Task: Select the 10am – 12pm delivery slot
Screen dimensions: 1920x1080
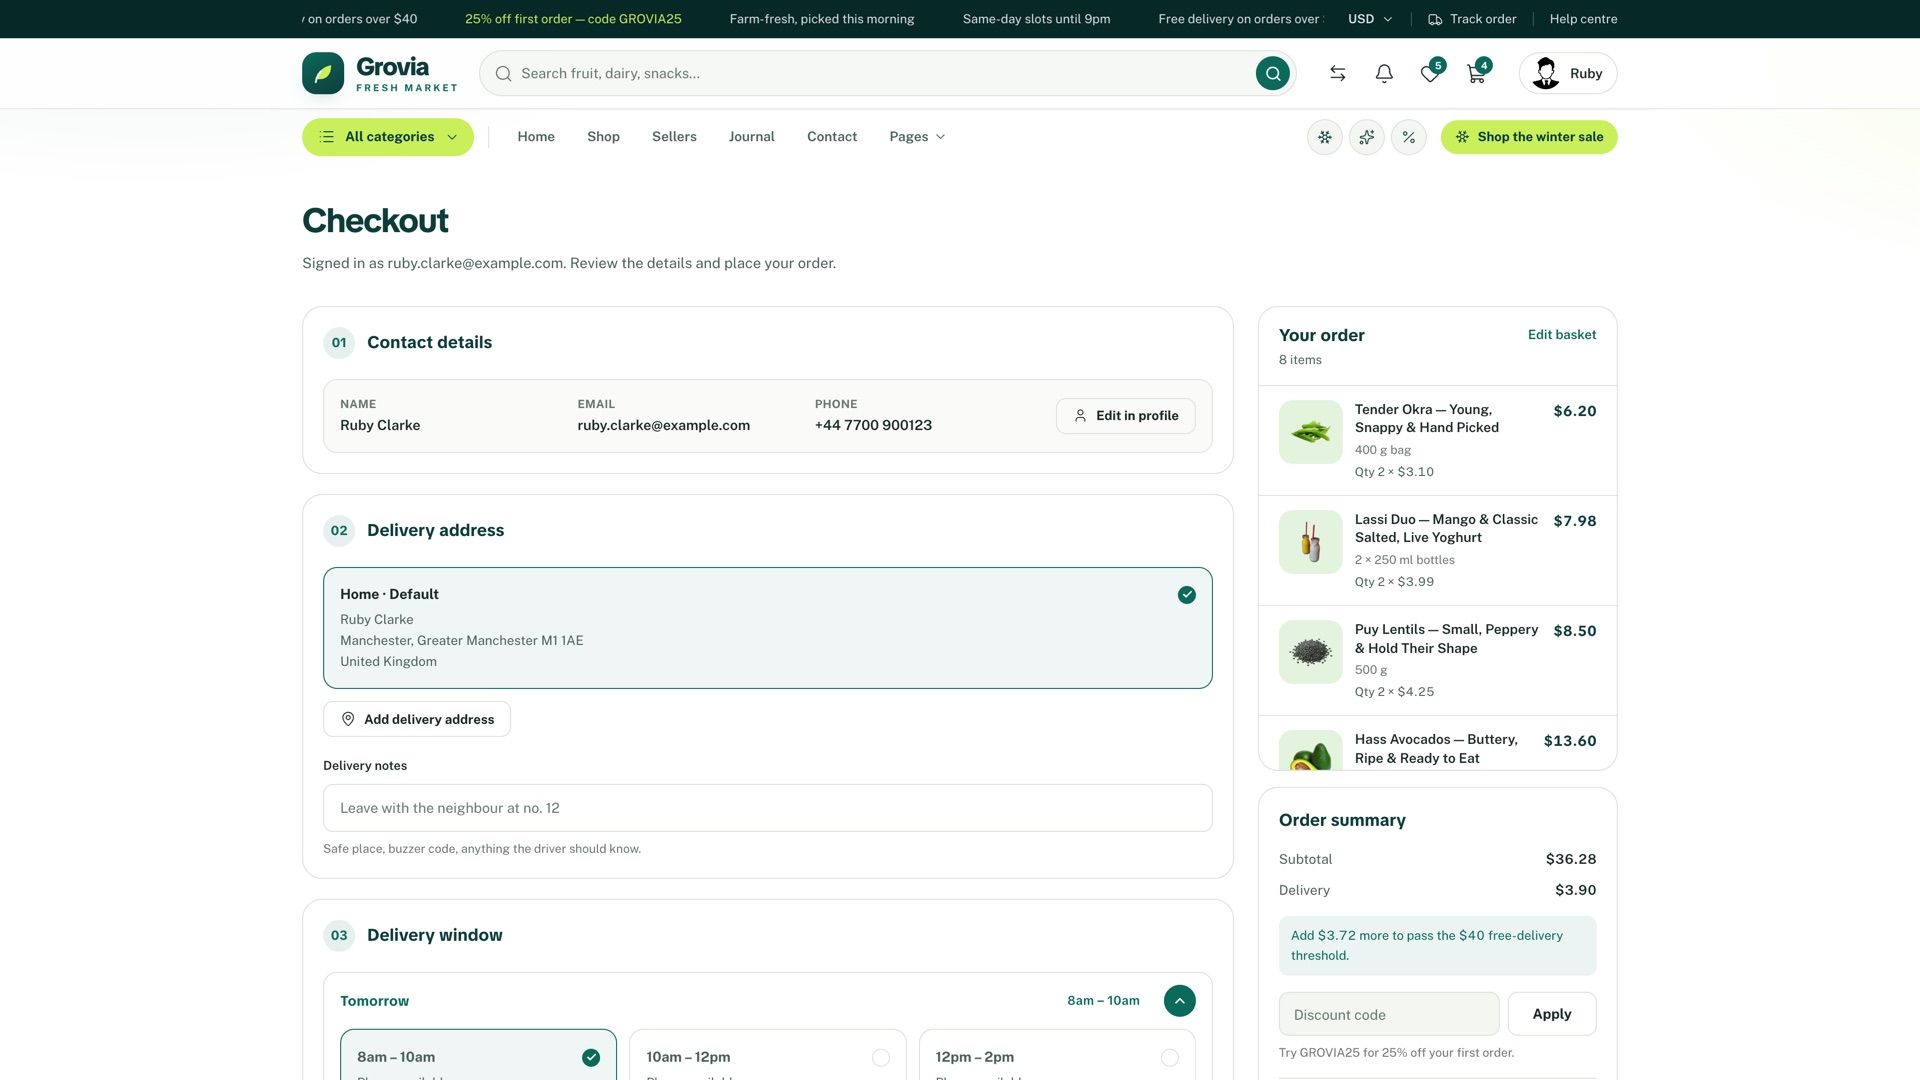Action: tap(767, 1055)
